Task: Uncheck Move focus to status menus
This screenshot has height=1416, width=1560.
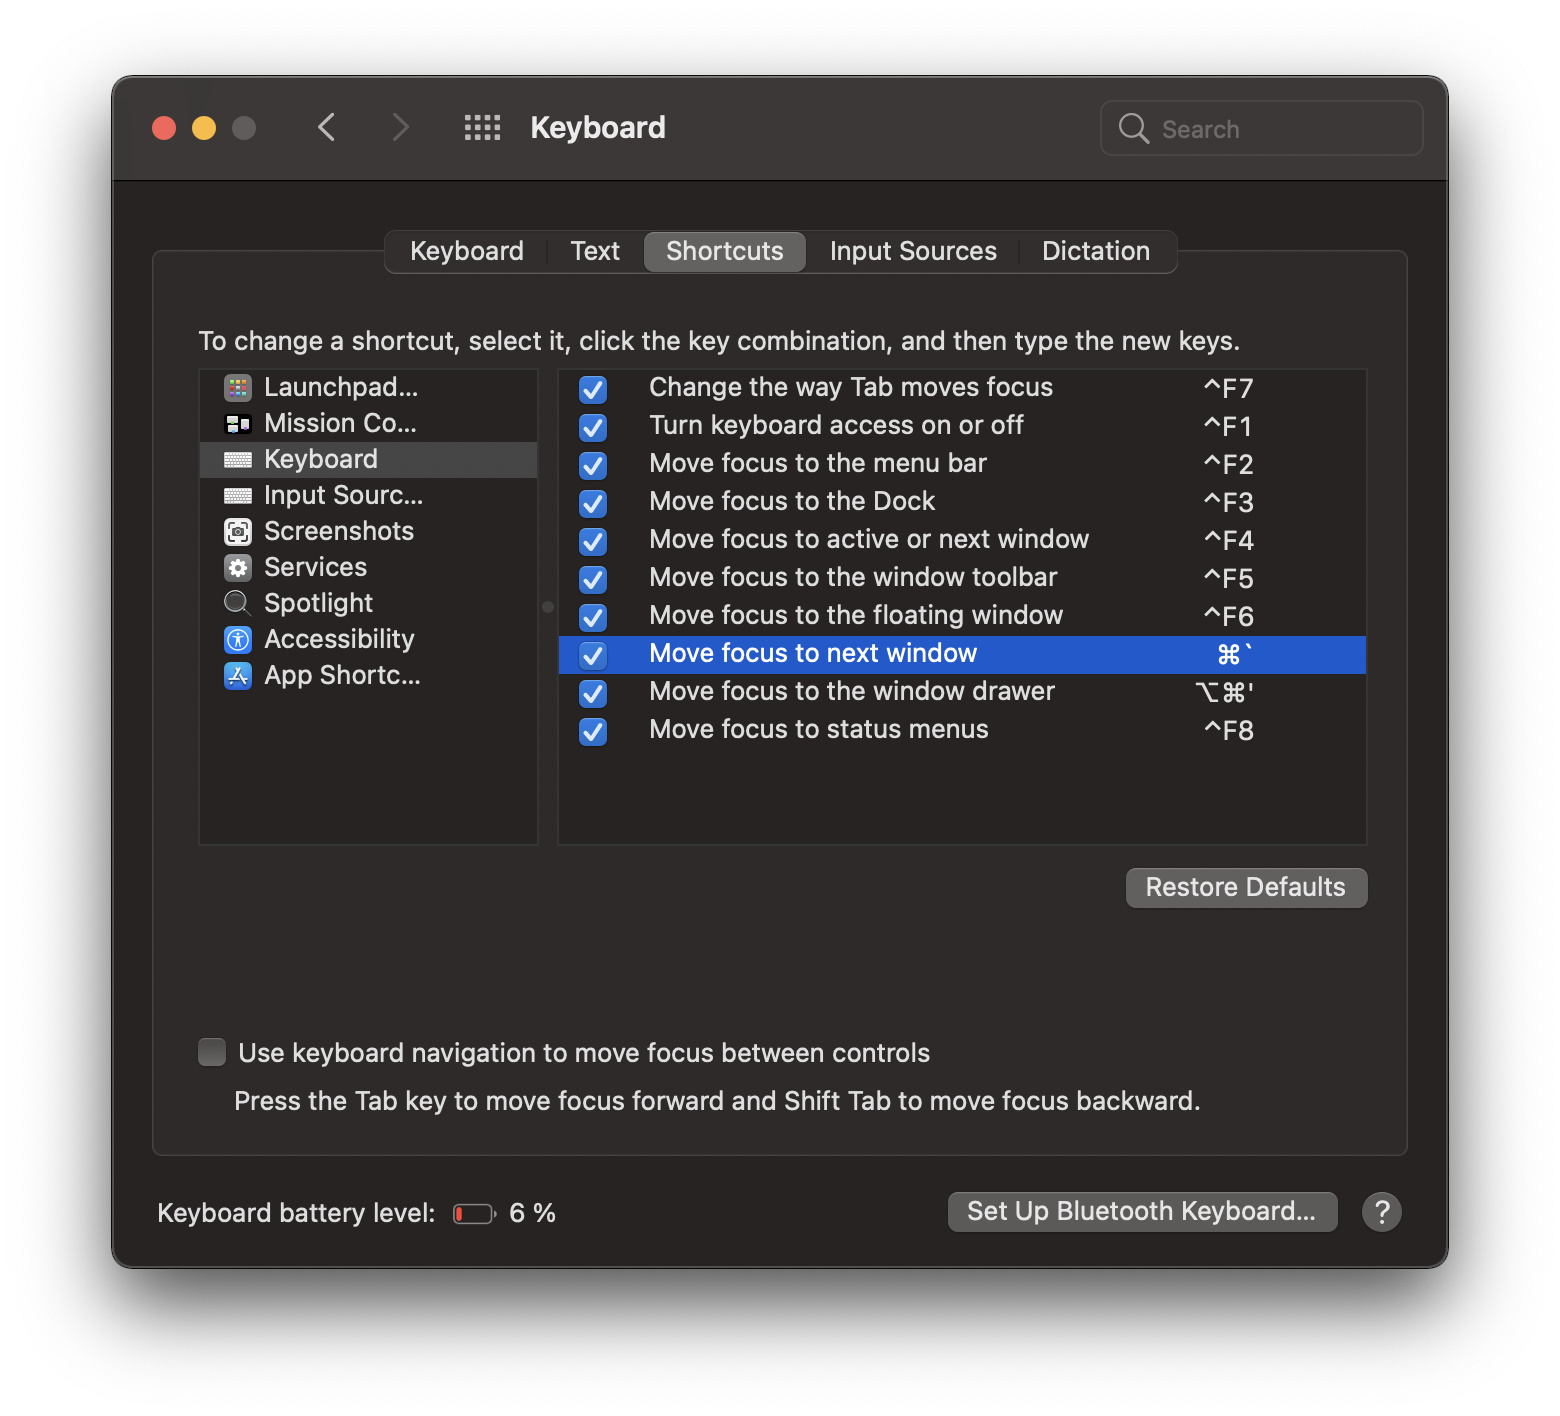Action: [593, 731]
